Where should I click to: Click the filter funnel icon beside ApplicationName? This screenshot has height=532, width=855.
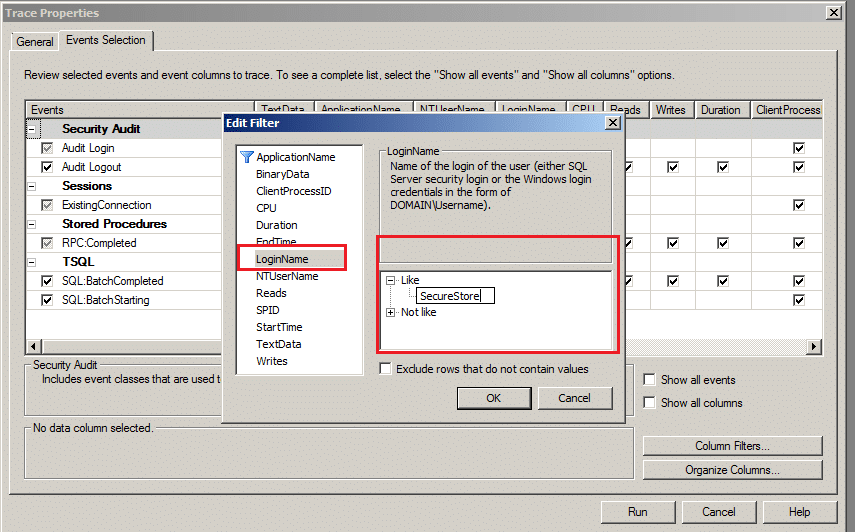pyautogui.click(x=246, y=157)
